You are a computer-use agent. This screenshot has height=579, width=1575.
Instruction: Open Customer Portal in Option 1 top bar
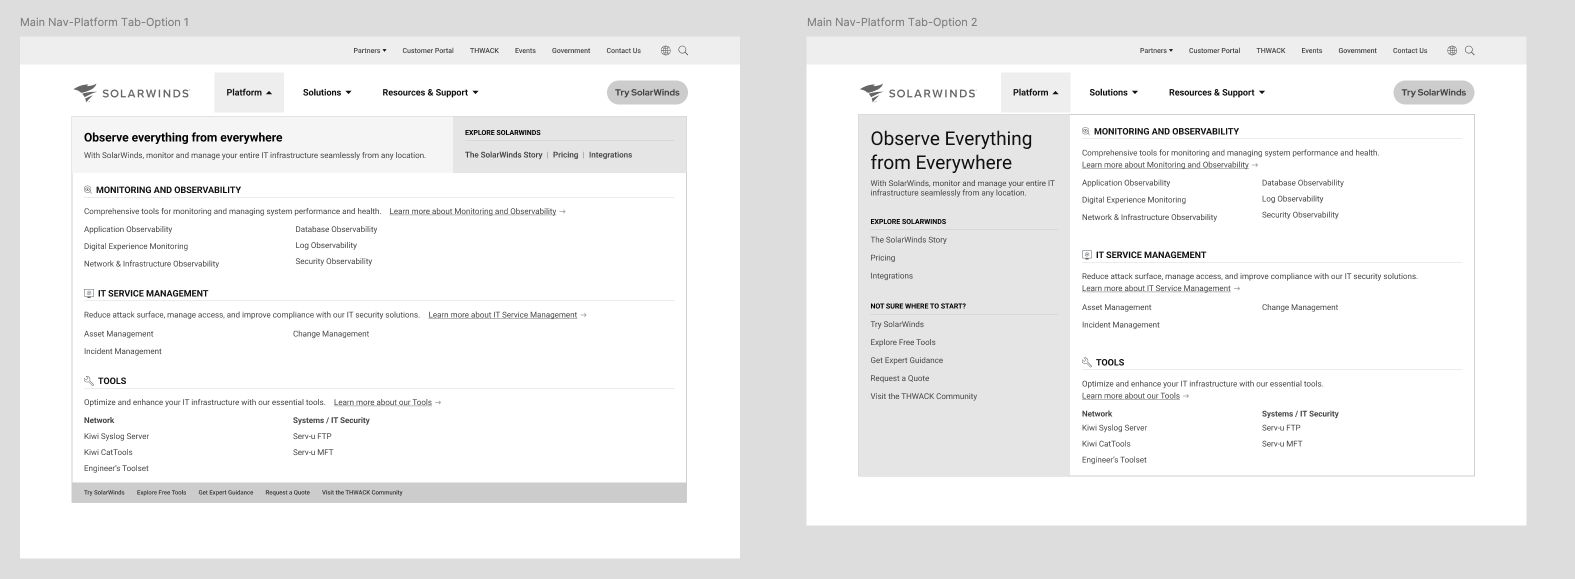428,50
